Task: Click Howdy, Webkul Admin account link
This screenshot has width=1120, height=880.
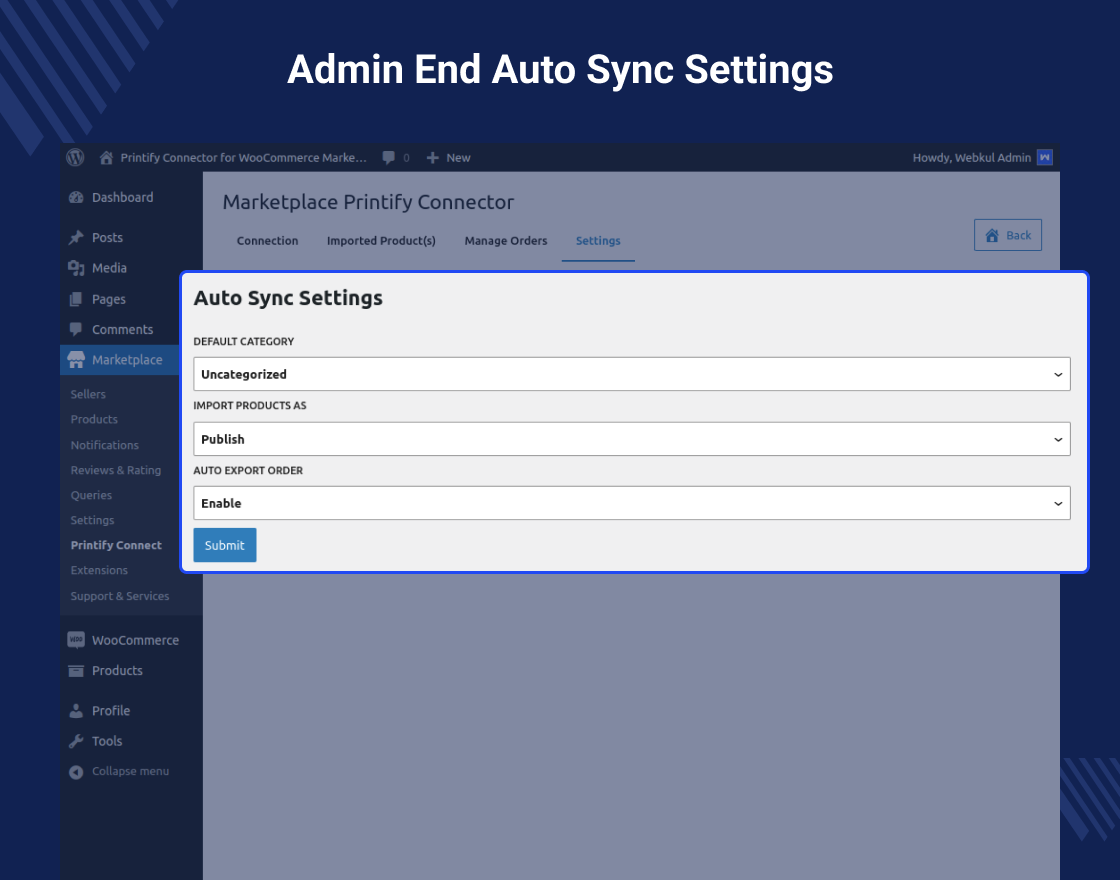Action: [971, 158]
